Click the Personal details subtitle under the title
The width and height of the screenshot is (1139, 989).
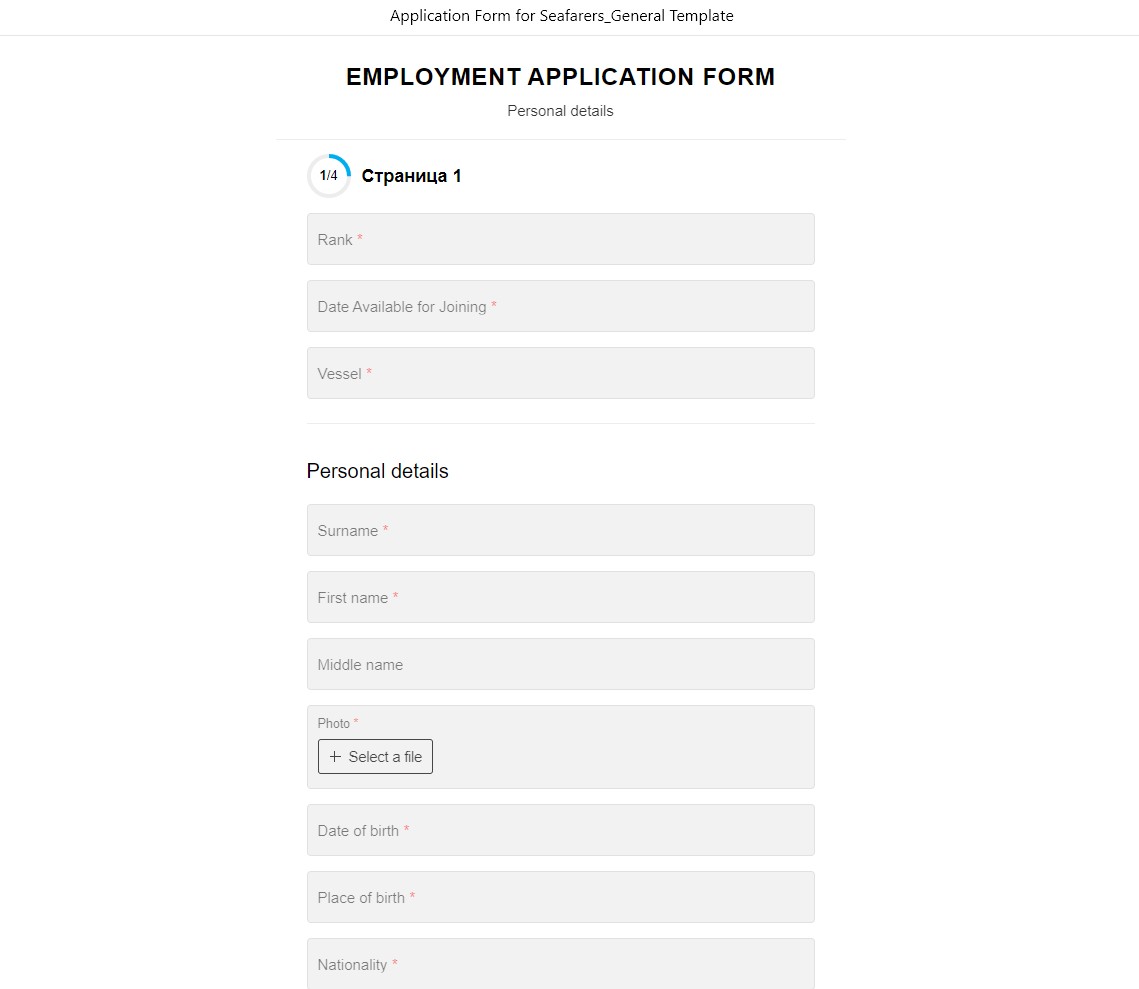pyautogui.click(x=560, y=111)
